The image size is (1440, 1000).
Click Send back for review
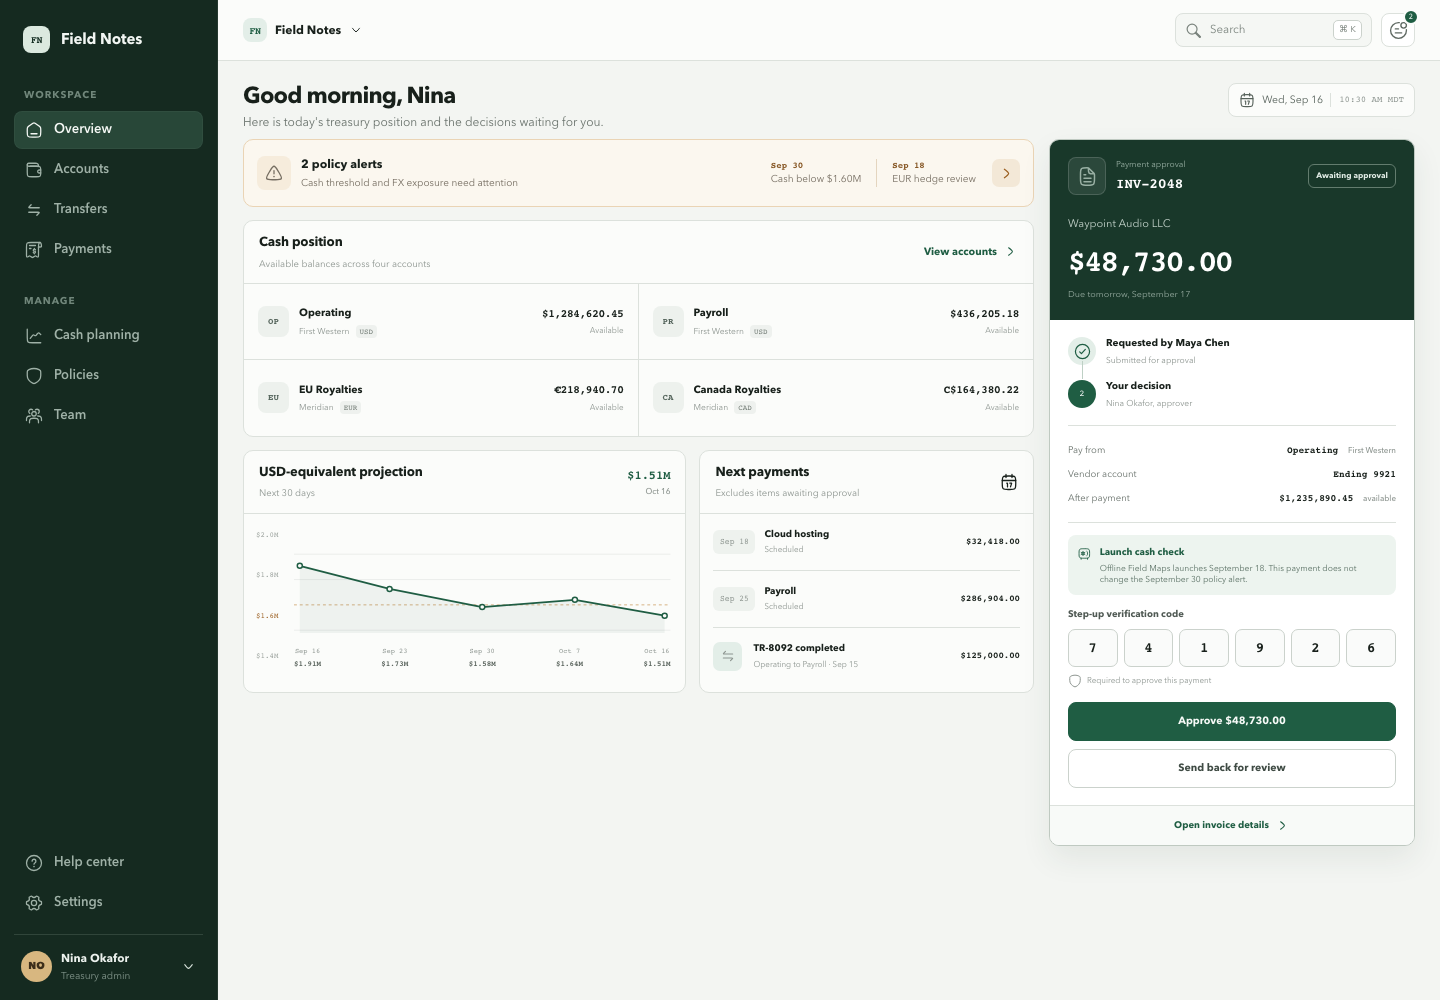[1232, 769]
